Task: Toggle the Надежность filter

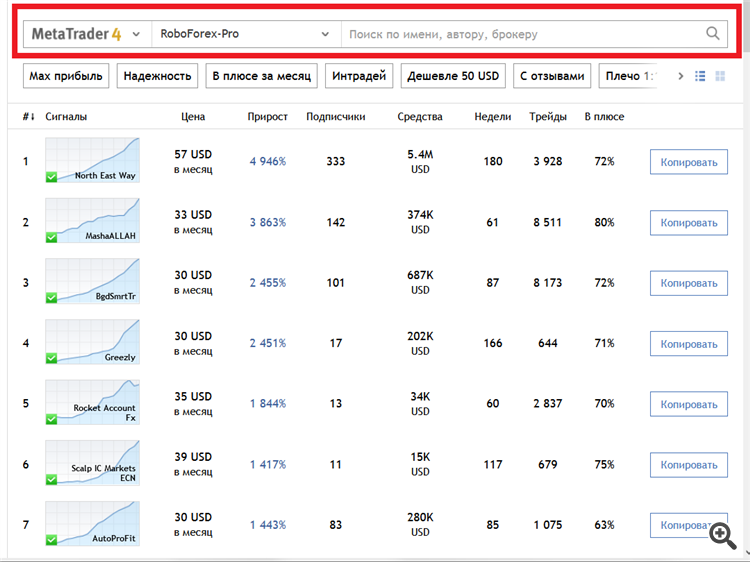Action: (x=158, y=76)
